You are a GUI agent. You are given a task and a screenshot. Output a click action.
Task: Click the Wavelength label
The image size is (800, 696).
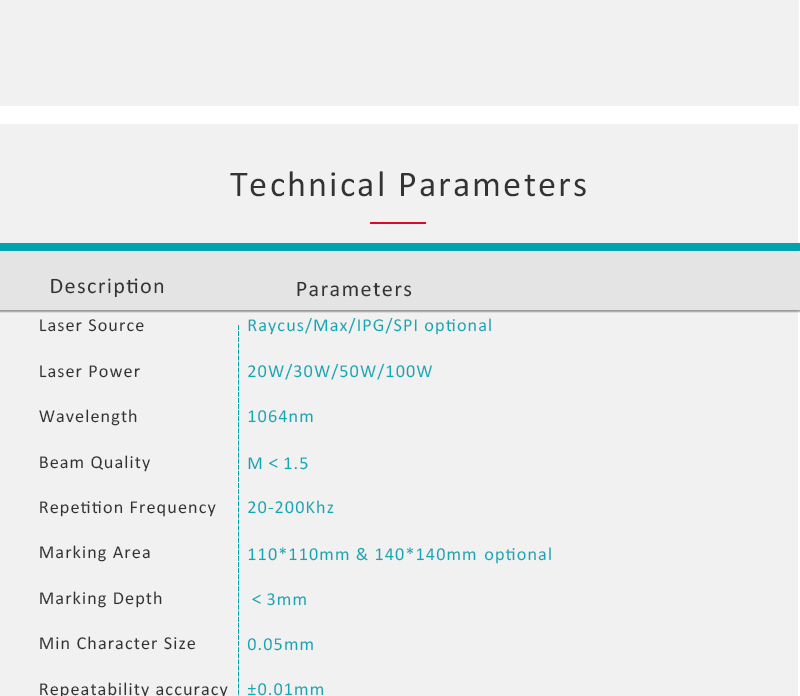pos(88,417)
